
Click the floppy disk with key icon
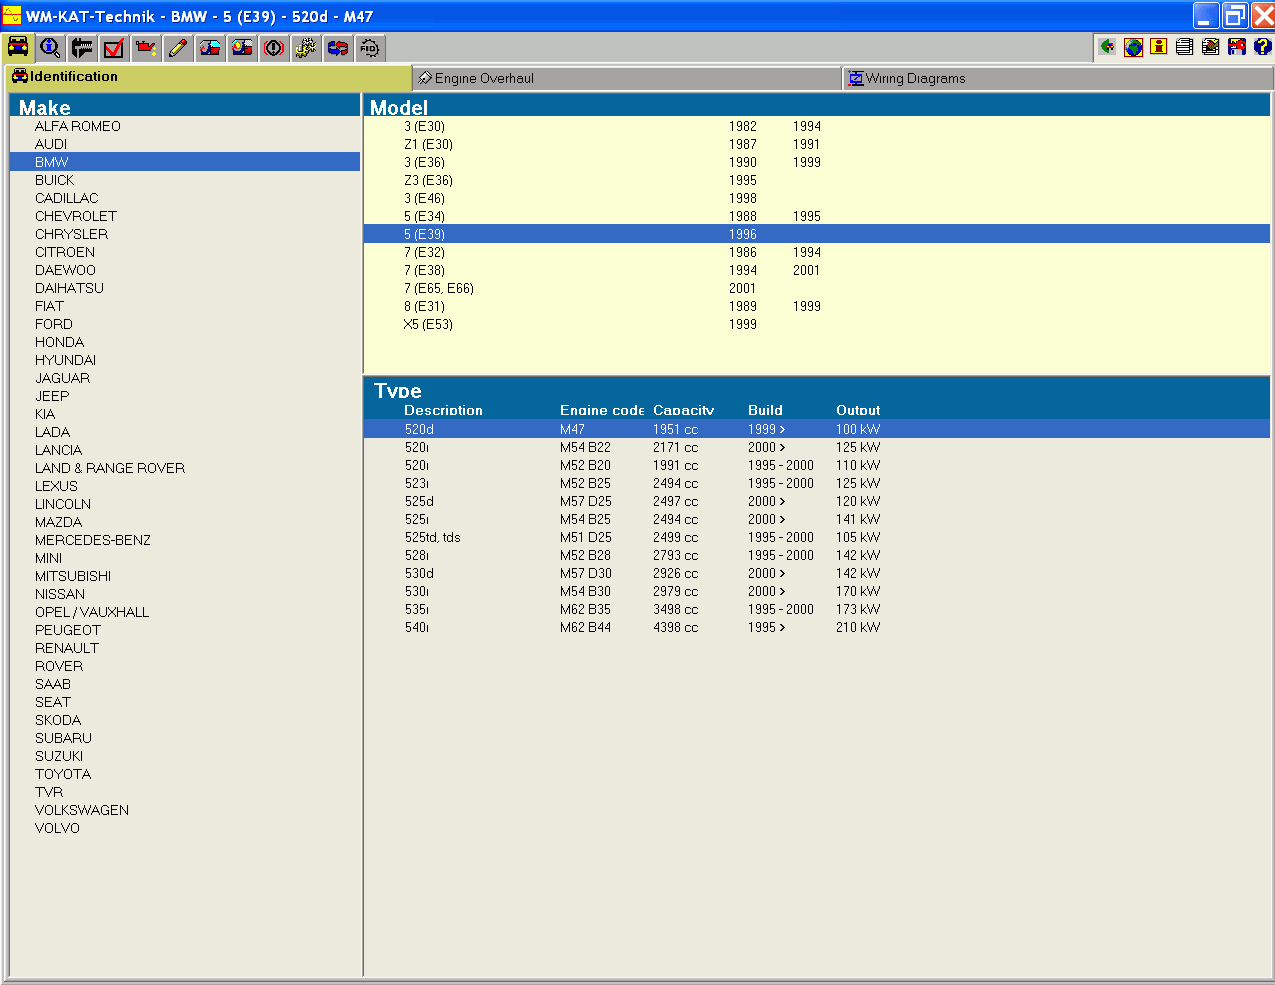tap(1237, 46)
